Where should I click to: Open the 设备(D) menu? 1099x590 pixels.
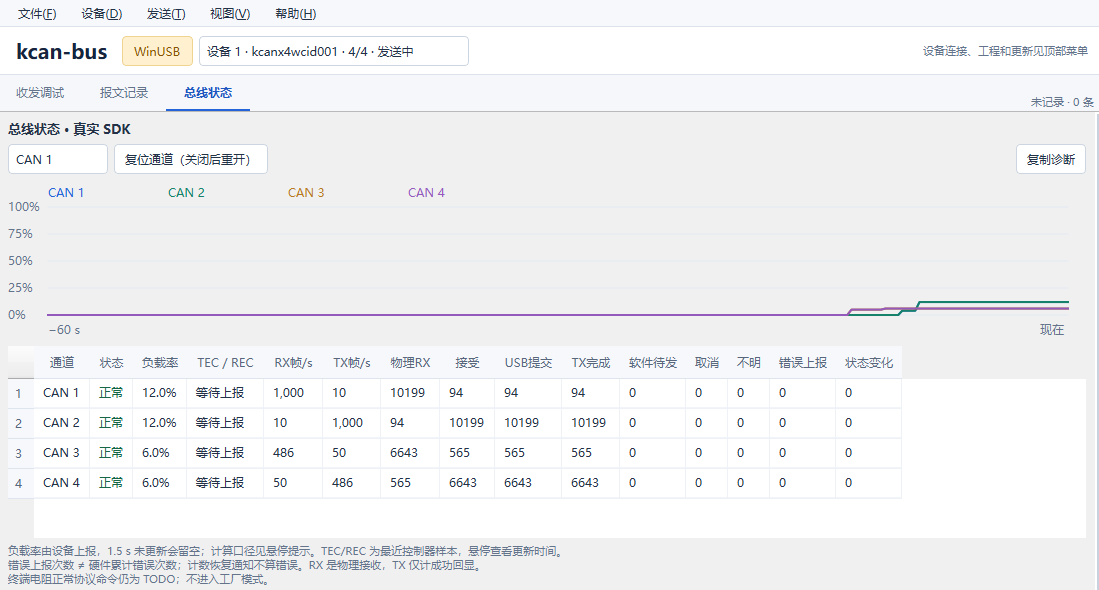102,13
